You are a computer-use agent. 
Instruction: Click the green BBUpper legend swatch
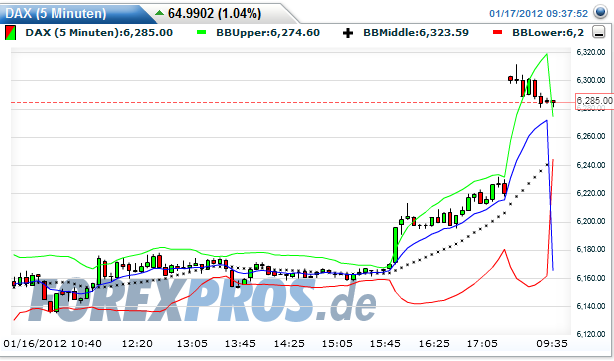(201, 32)
